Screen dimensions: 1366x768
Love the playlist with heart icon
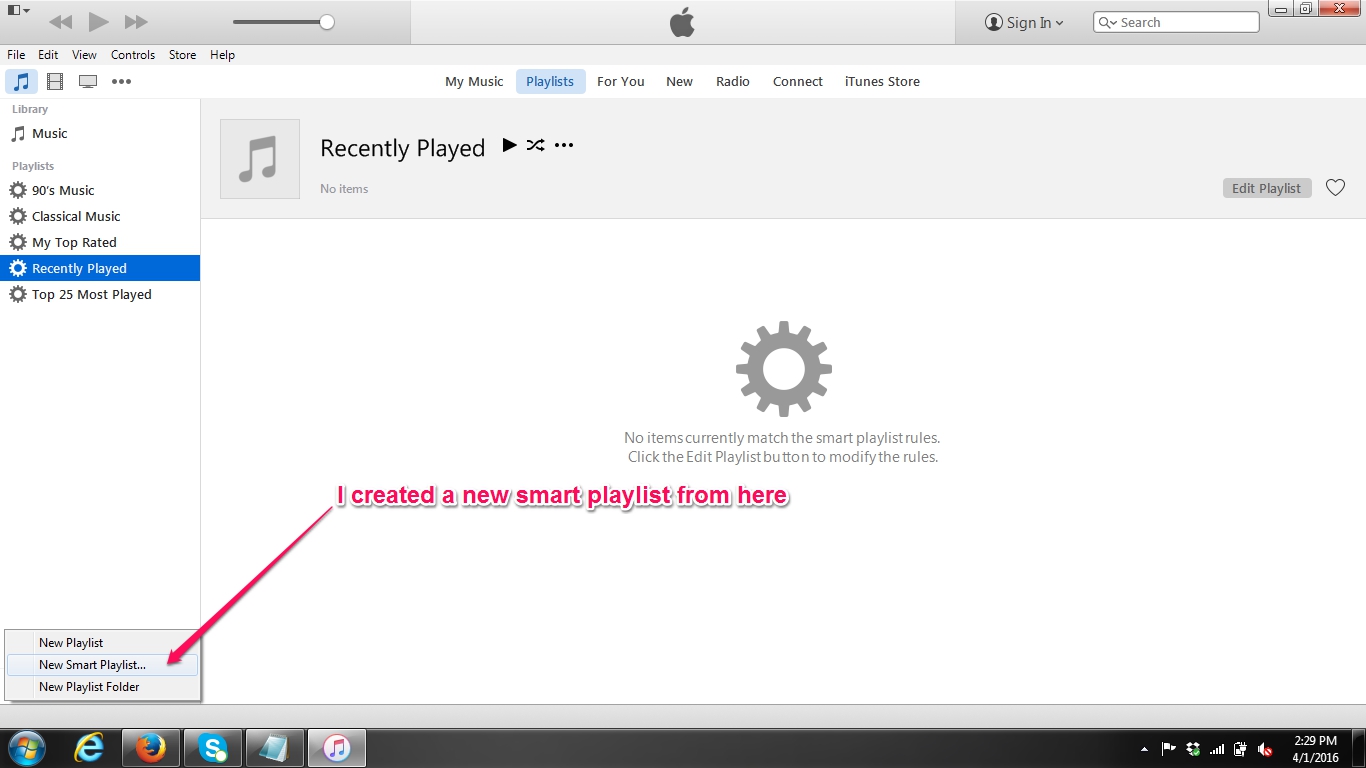1335,187
